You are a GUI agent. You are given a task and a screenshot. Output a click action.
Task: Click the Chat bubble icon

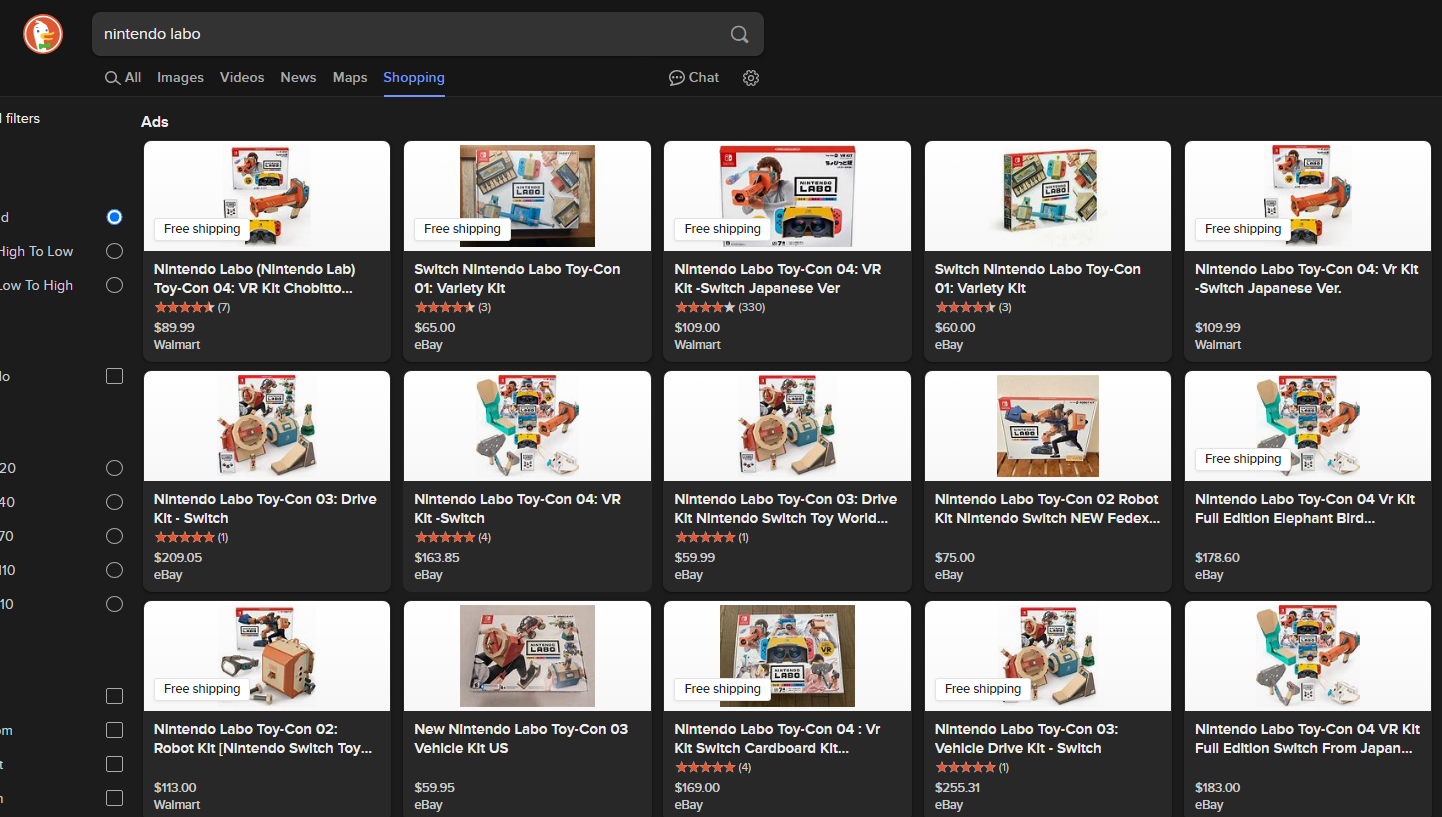coord(694,78)
